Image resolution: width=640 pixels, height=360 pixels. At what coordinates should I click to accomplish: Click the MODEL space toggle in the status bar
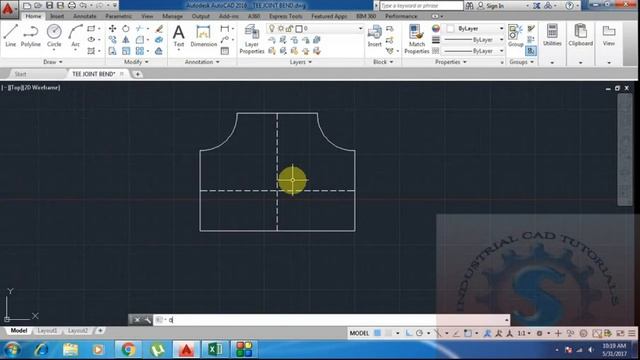pyautogui.click(x=359, y=333)
